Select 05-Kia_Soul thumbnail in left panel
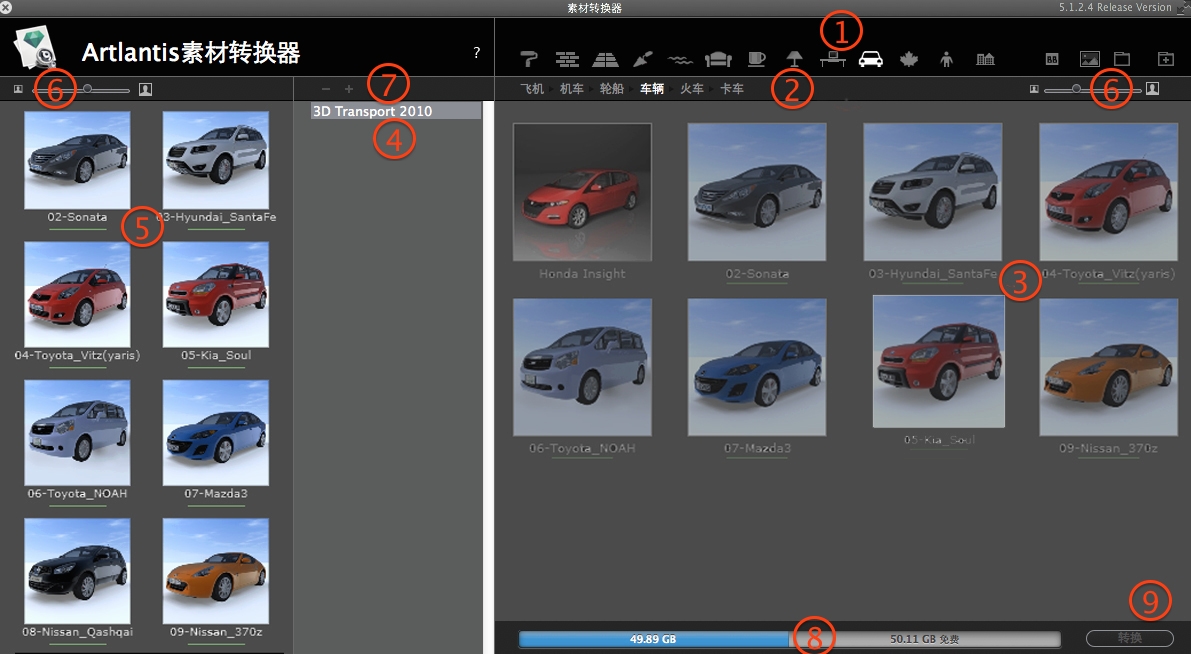1191x654 pixels. point(216,295)
